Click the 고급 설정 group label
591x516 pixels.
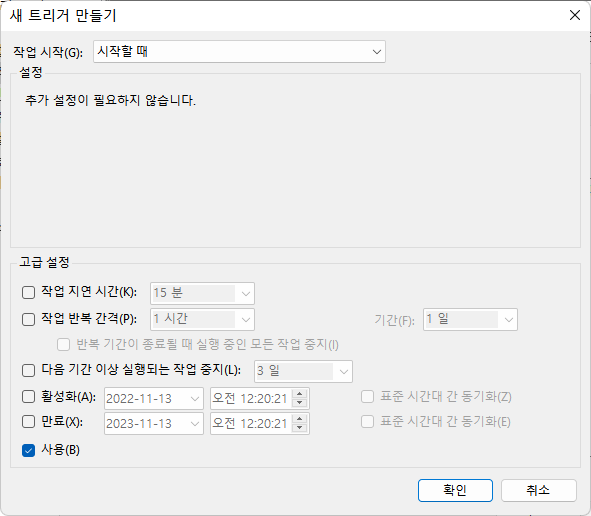click(x=44, y=262)
